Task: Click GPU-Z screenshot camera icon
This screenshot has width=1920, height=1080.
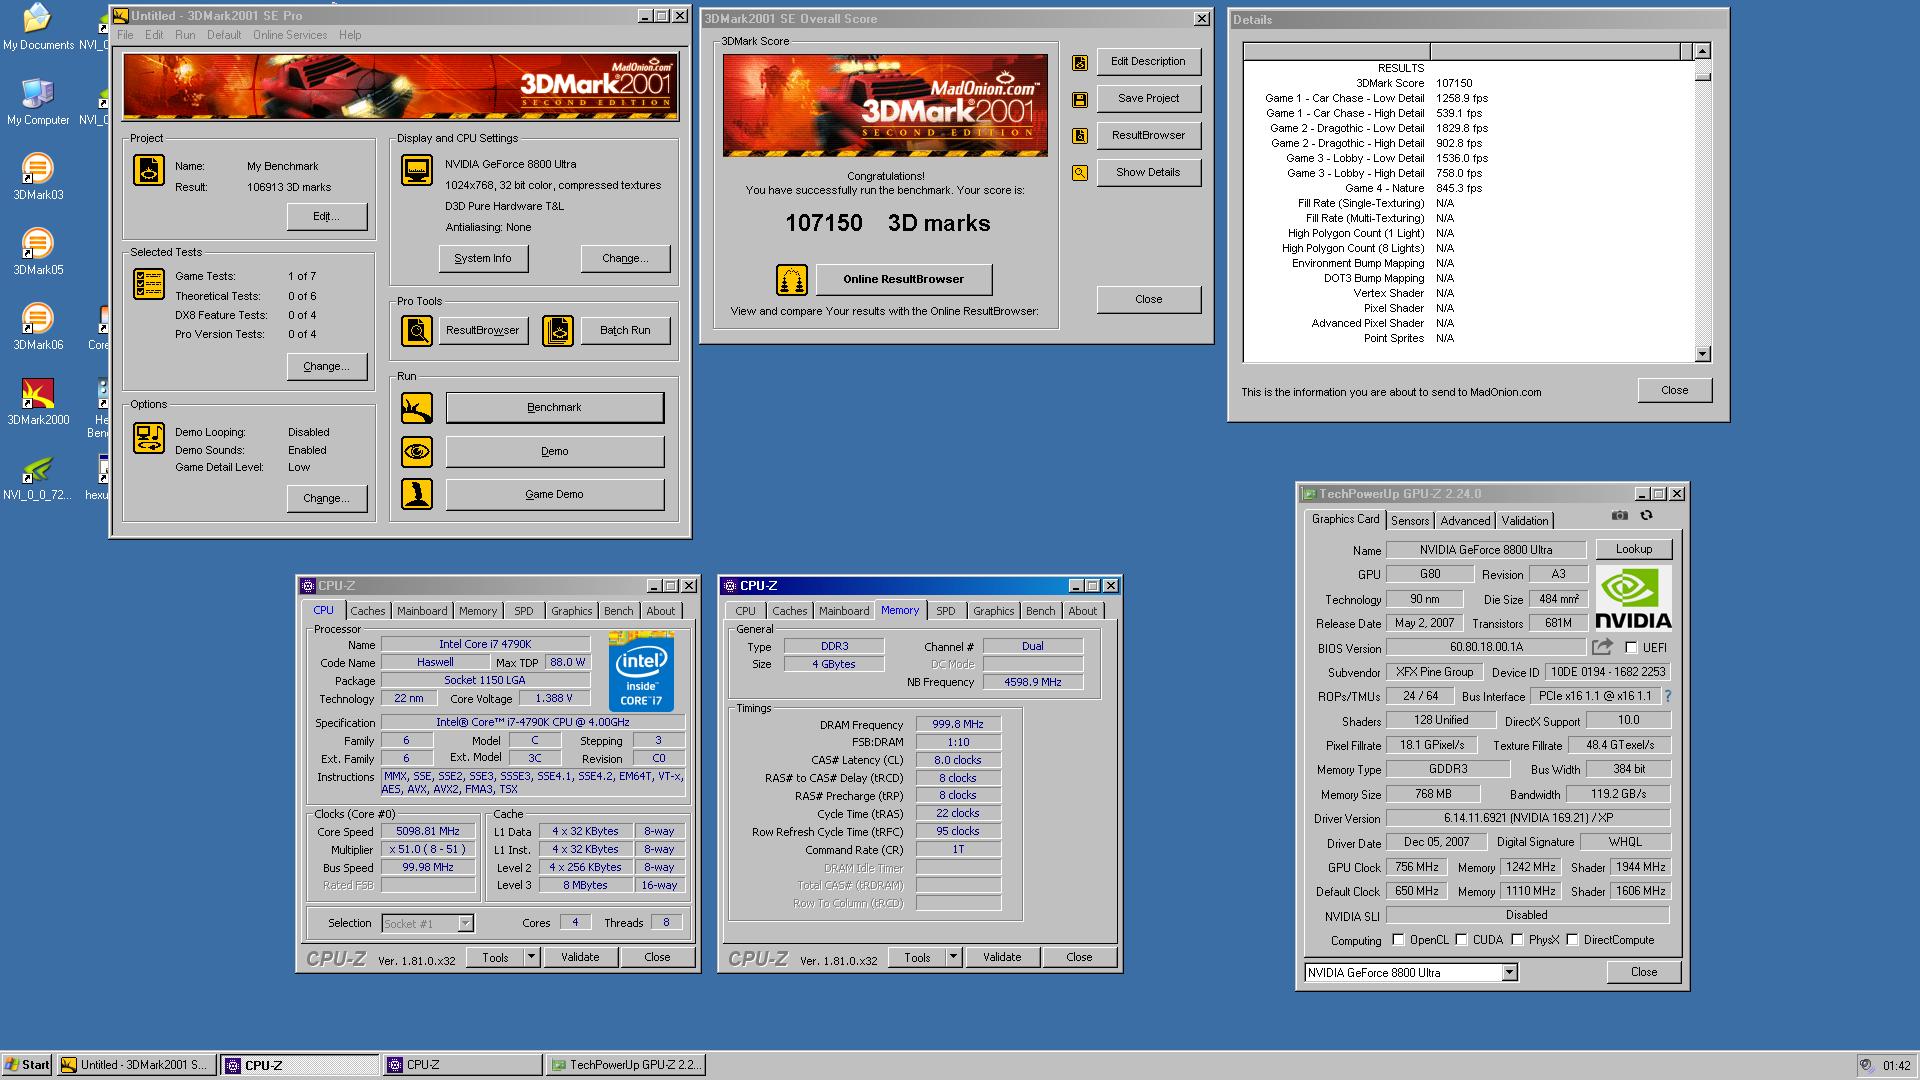Action: tap(1620, 516)
